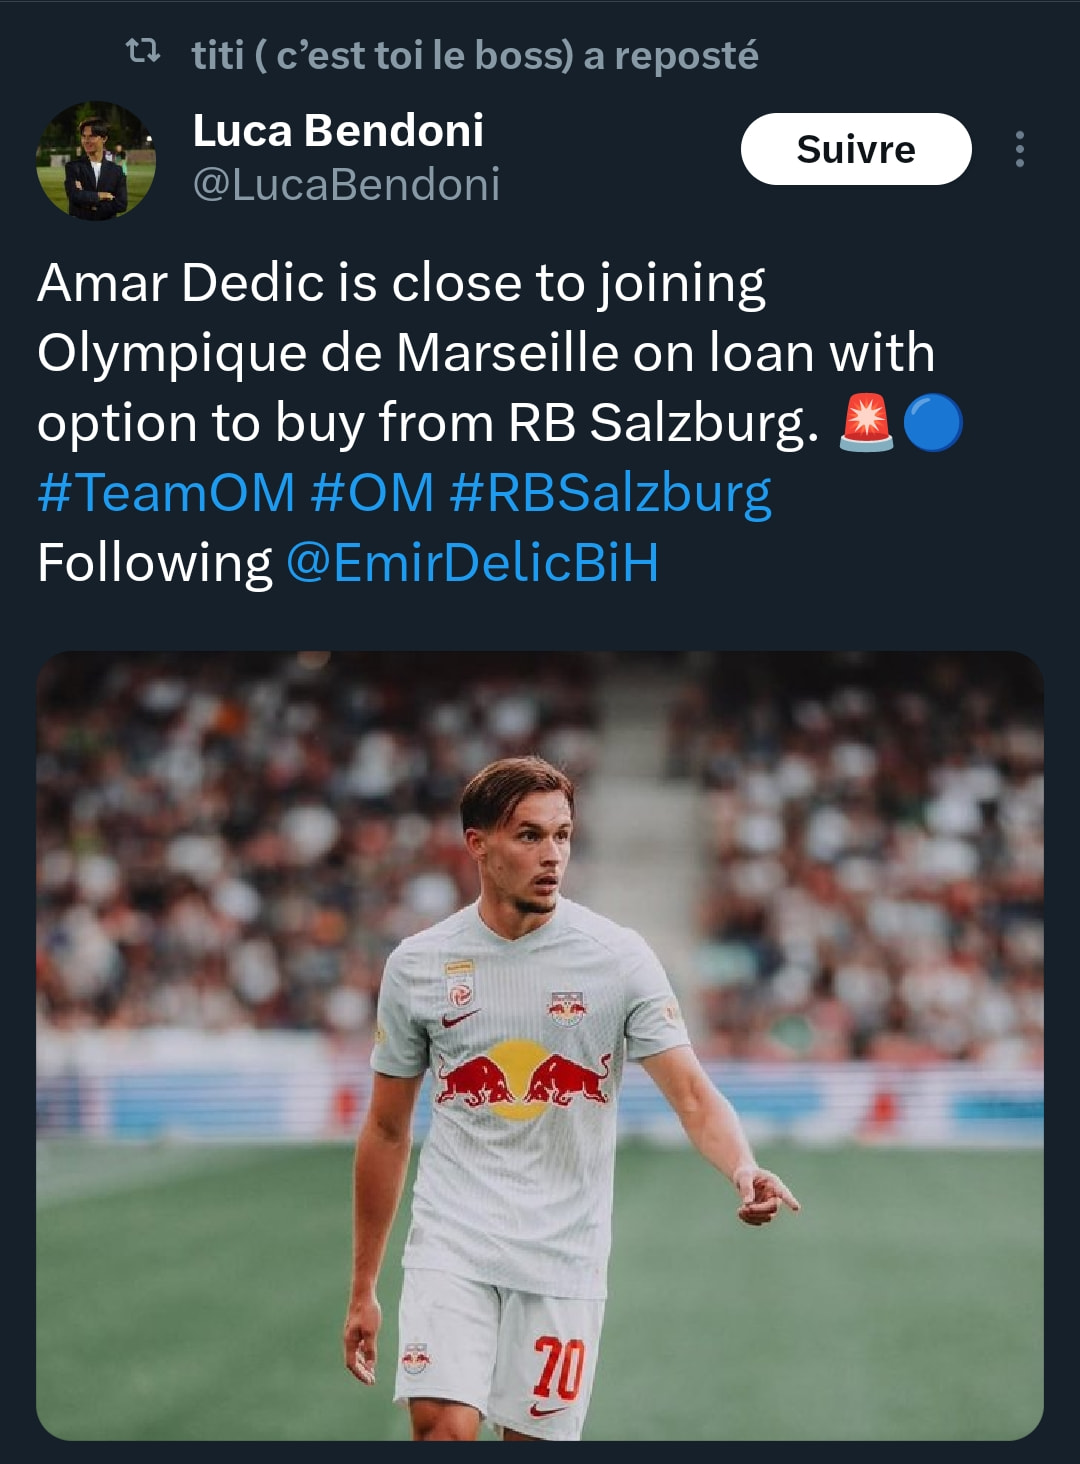Screen dimensions: 1080x1464
Task: Click the Suivre follow button
Action: 856,149
